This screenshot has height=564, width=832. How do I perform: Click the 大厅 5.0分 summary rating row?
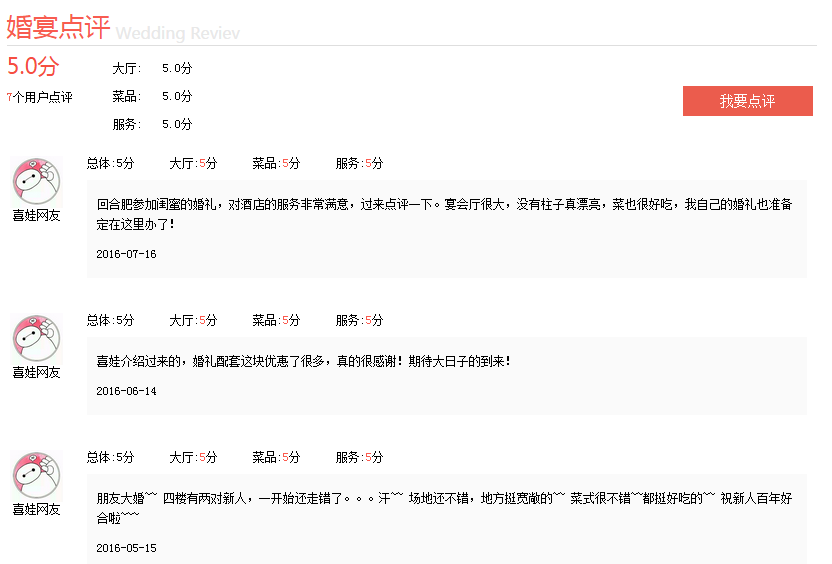152,69
